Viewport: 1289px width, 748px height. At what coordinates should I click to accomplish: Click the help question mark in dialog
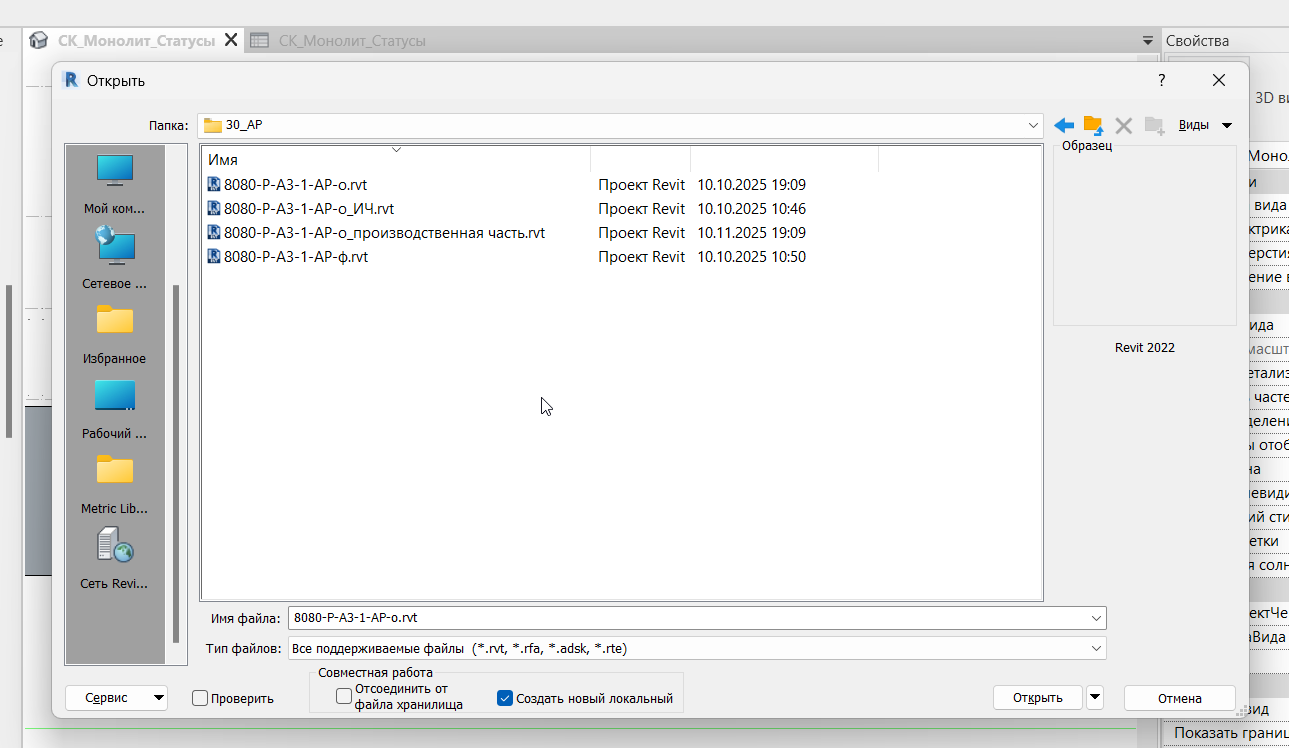[x=1161, y=80]
